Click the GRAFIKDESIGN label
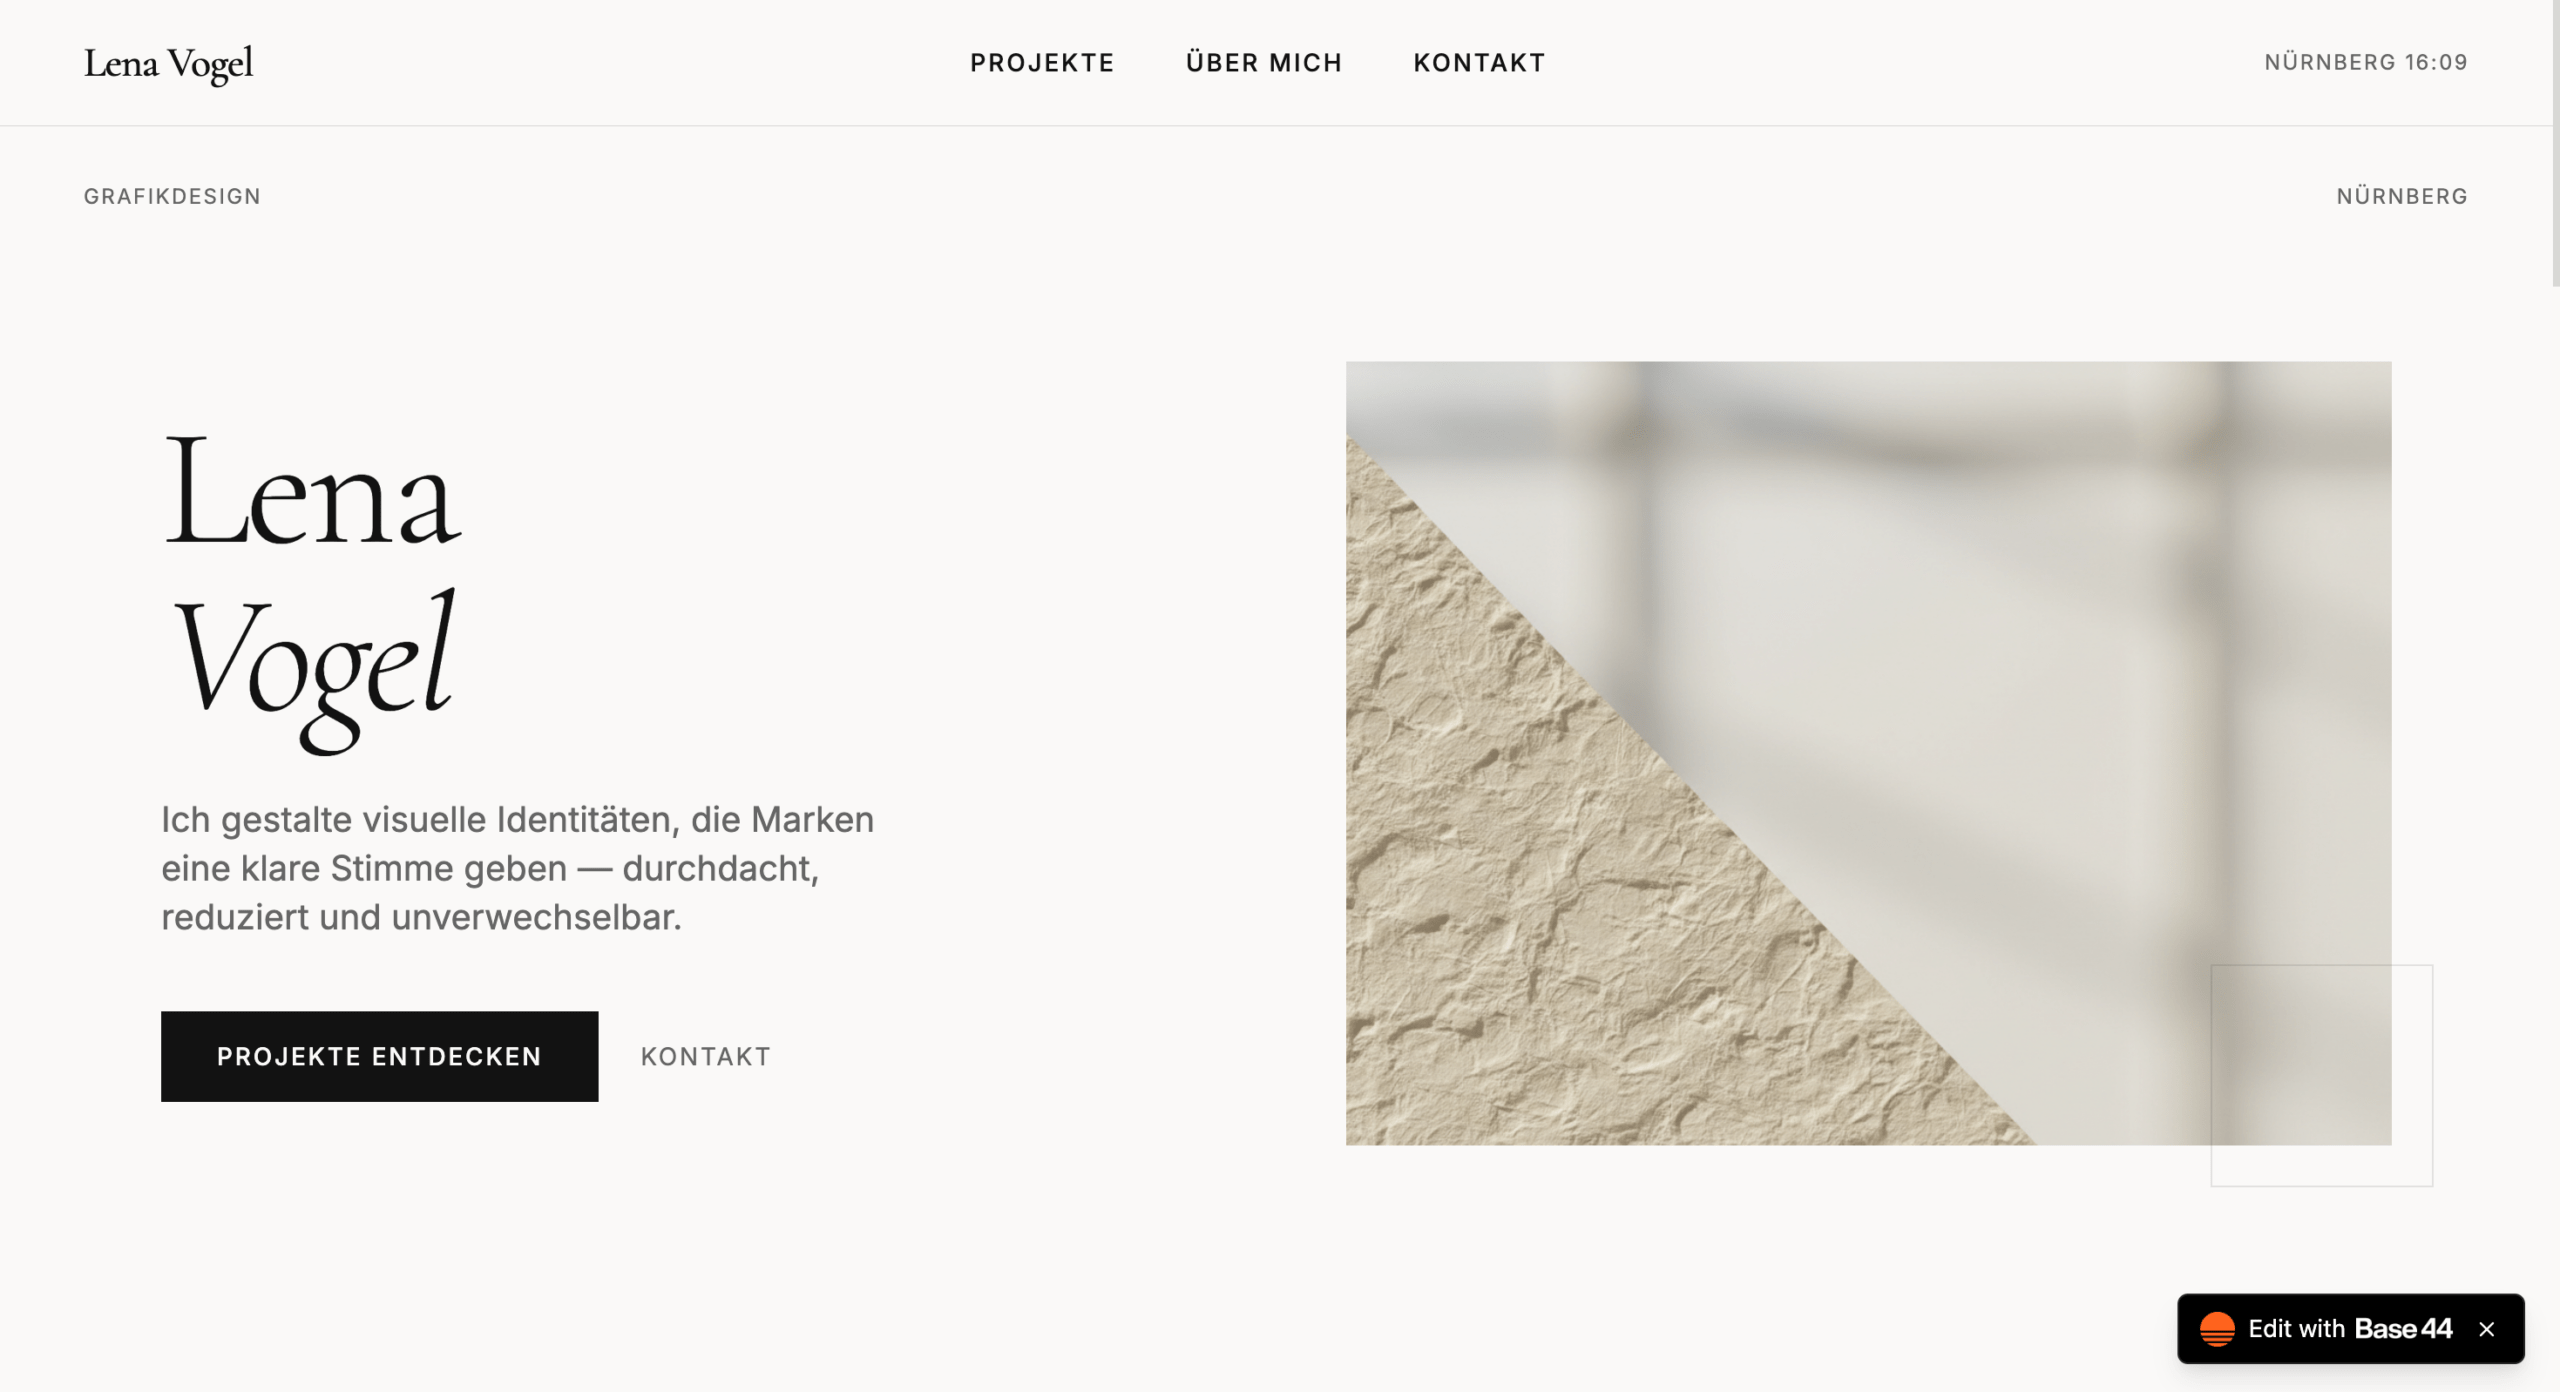2560x1392 pixels. (x=172, y=196)
